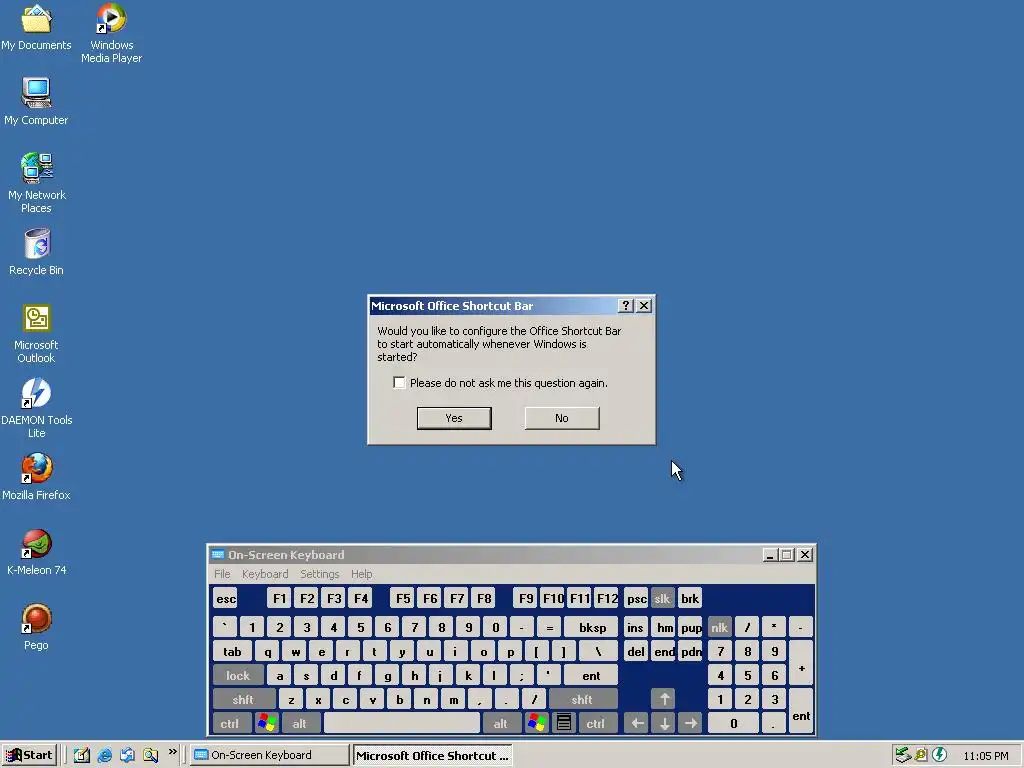1024x768 pixels.
Task: Toggle the right shft key
Action: click(x=583, y=699)
